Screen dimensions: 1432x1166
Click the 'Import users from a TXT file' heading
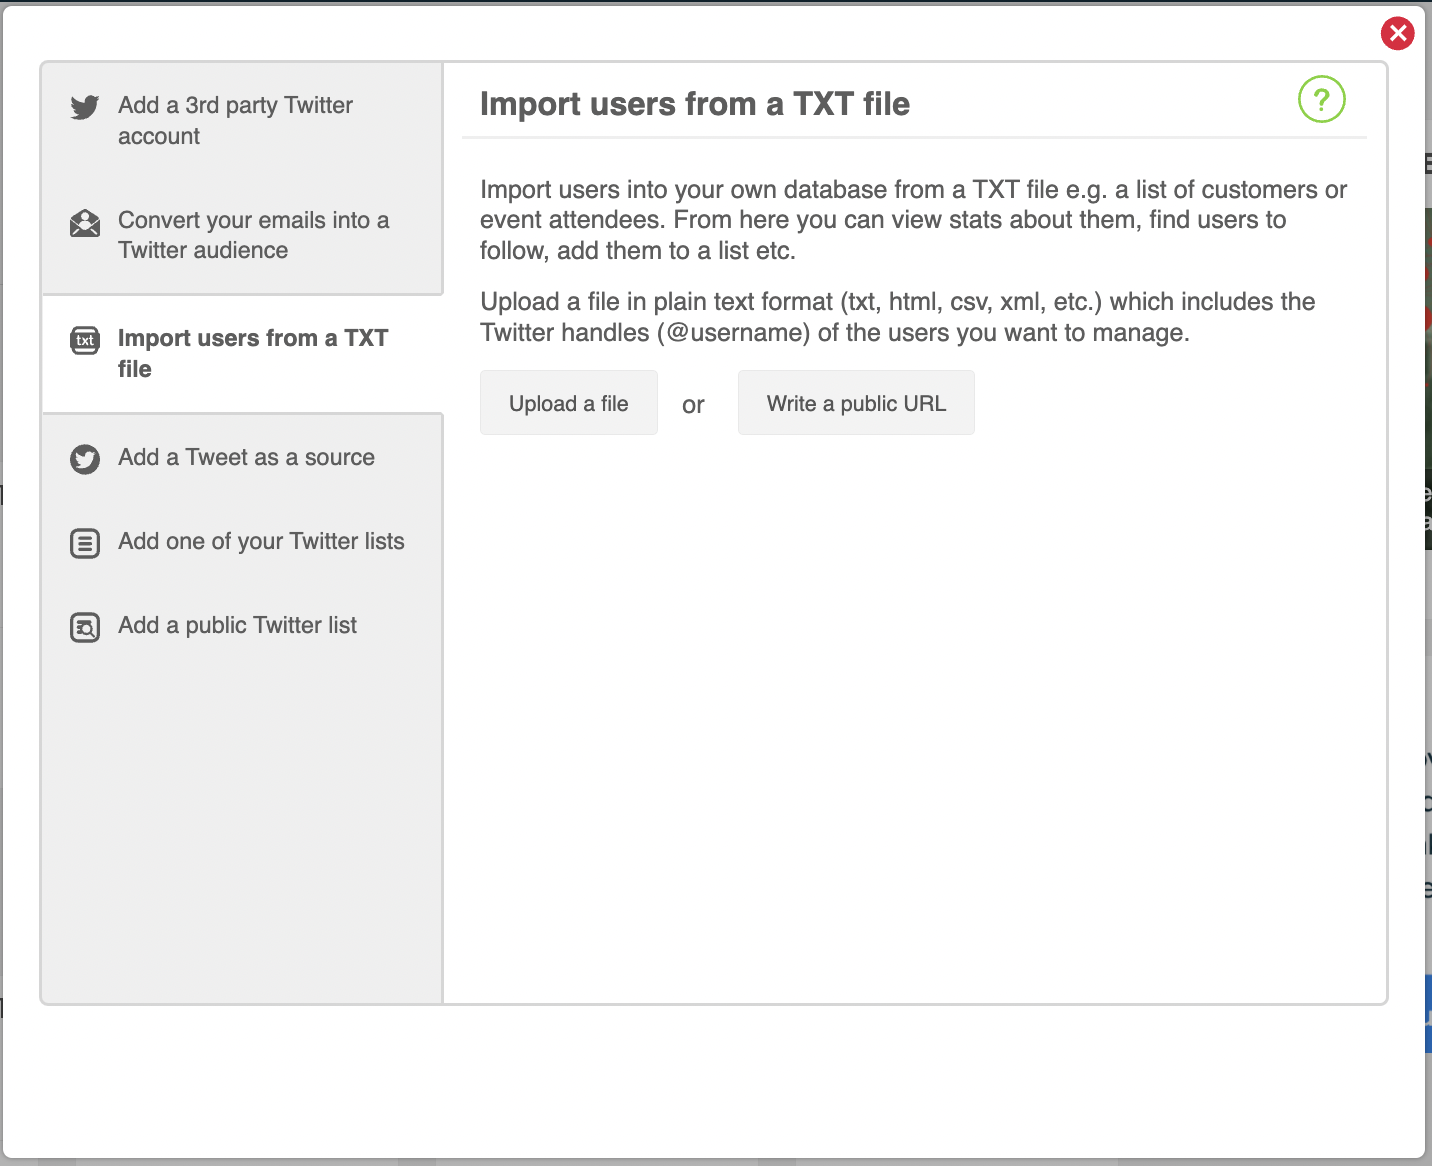695,104
